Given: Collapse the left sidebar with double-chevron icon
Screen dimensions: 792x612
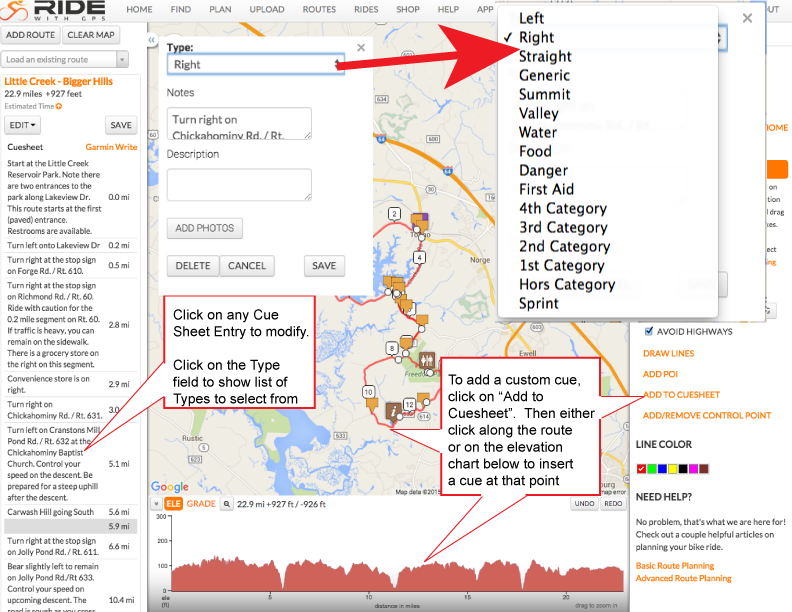Looking at the screenshot, I should [x=152, y=41].
